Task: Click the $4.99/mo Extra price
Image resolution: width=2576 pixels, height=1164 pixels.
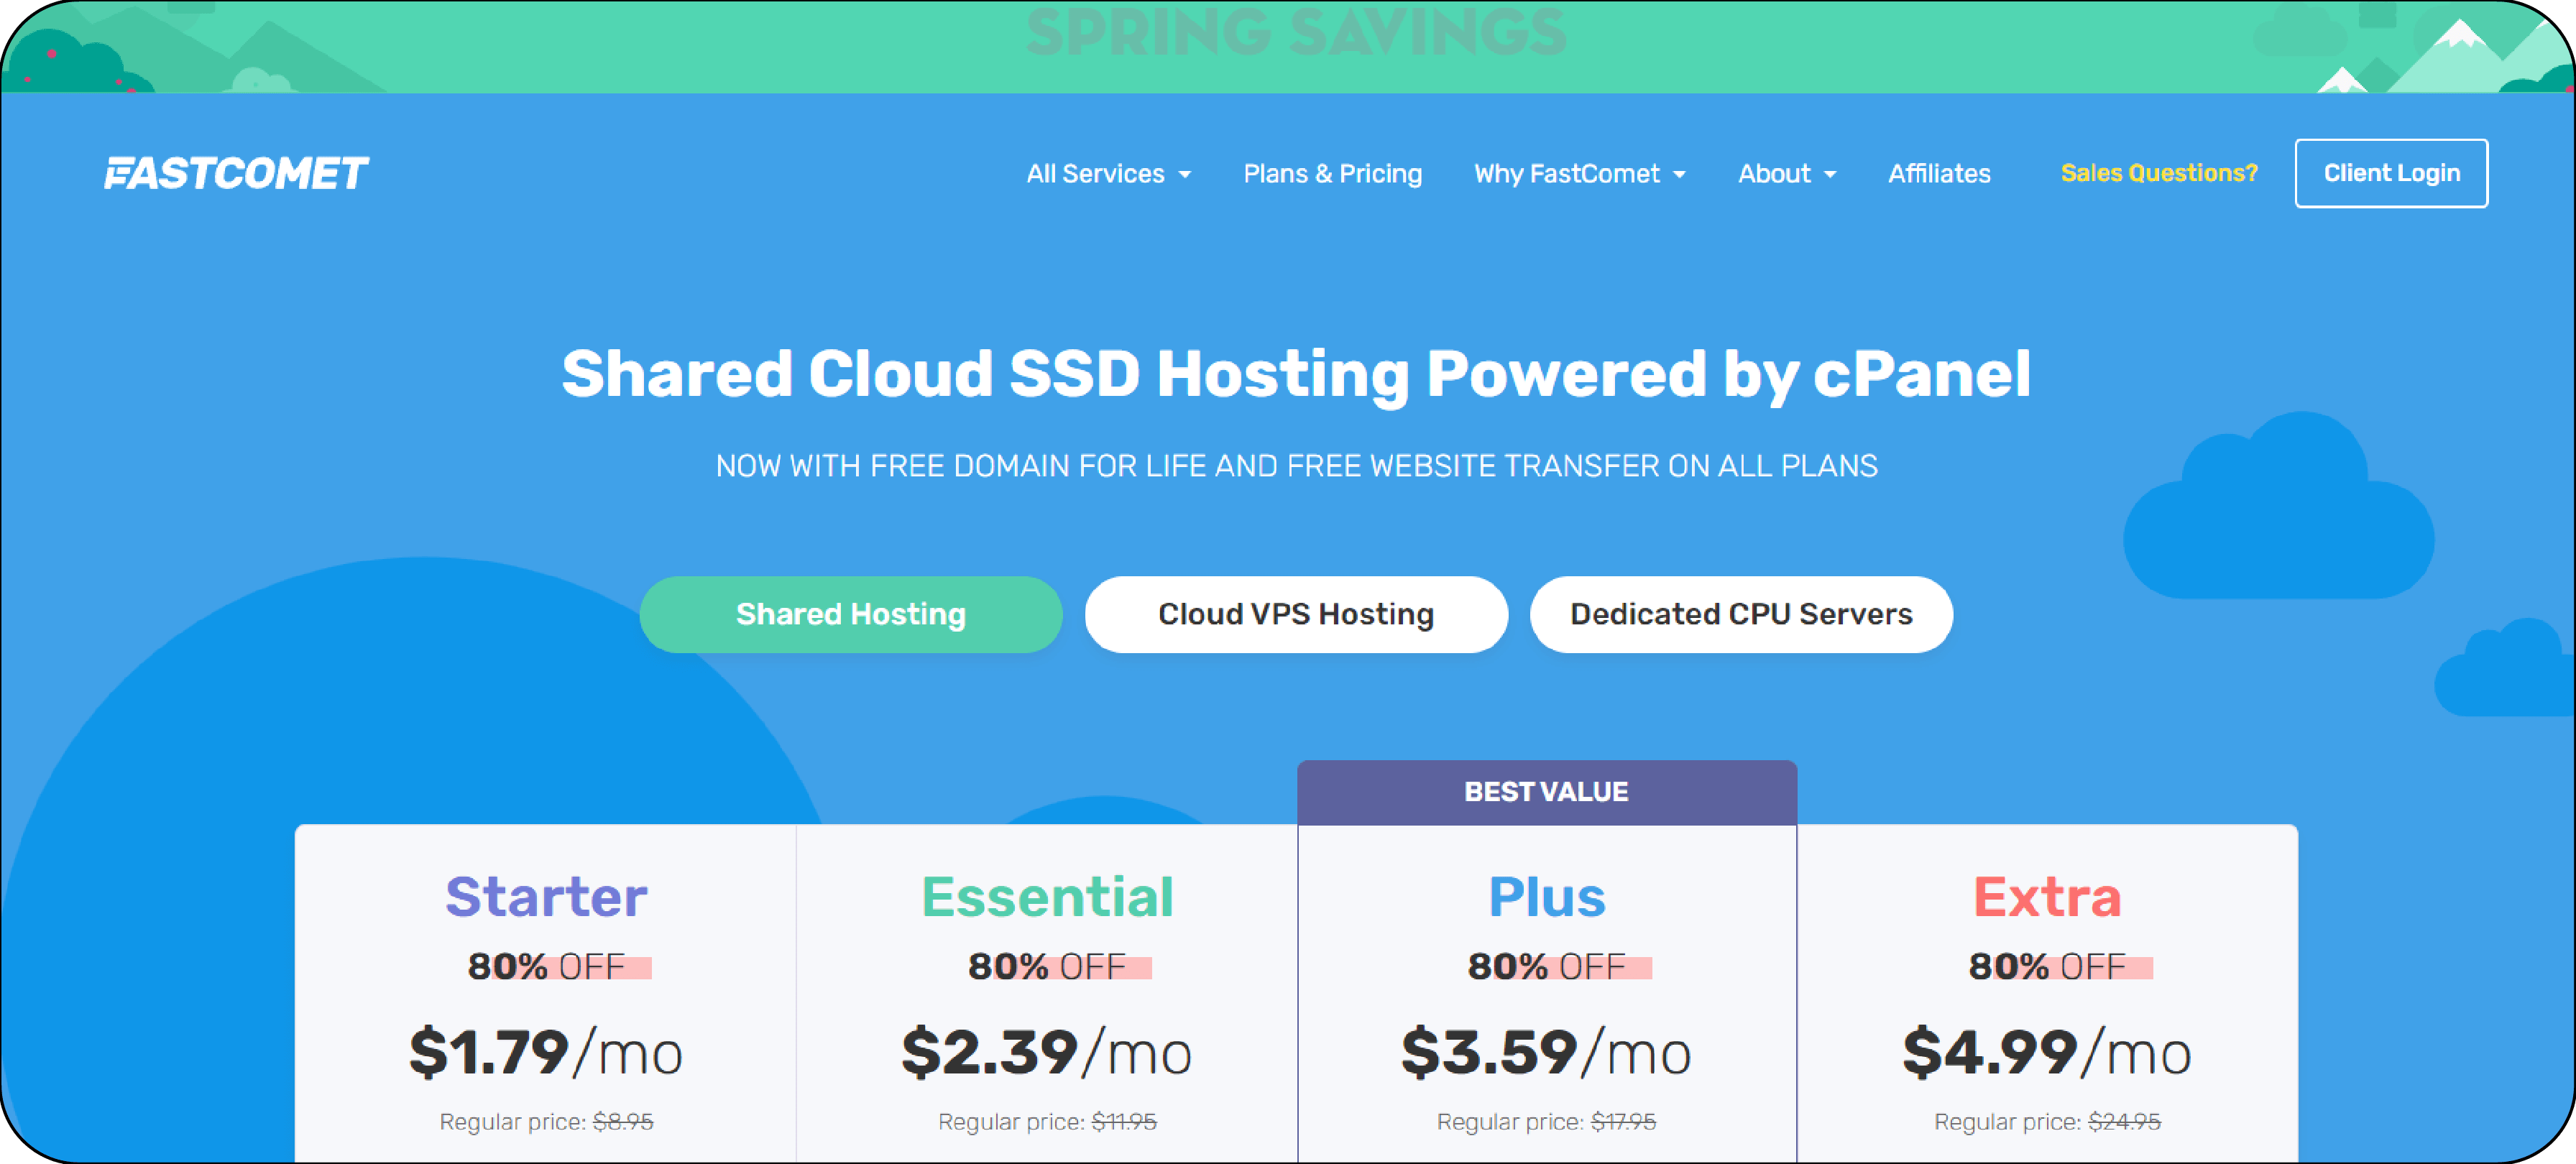Action: coord(2047,1052)
